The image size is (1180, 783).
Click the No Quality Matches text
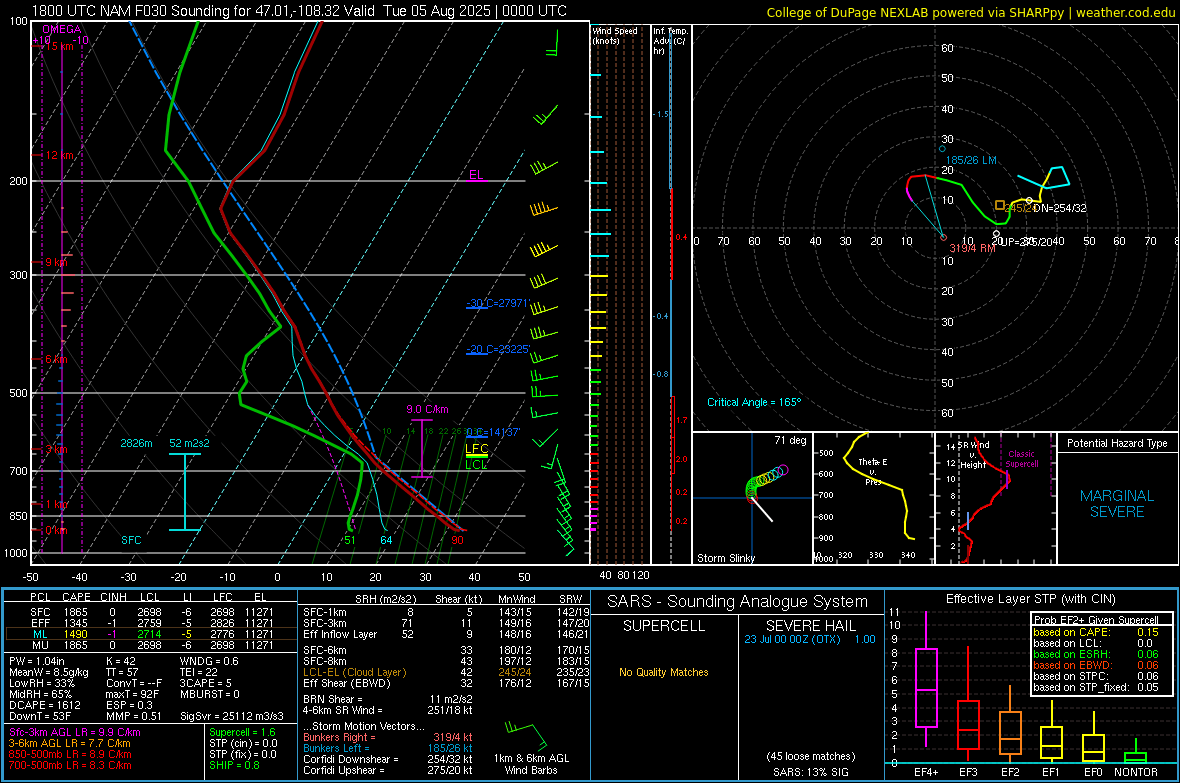pyautogui.click(x=664, y=672)
